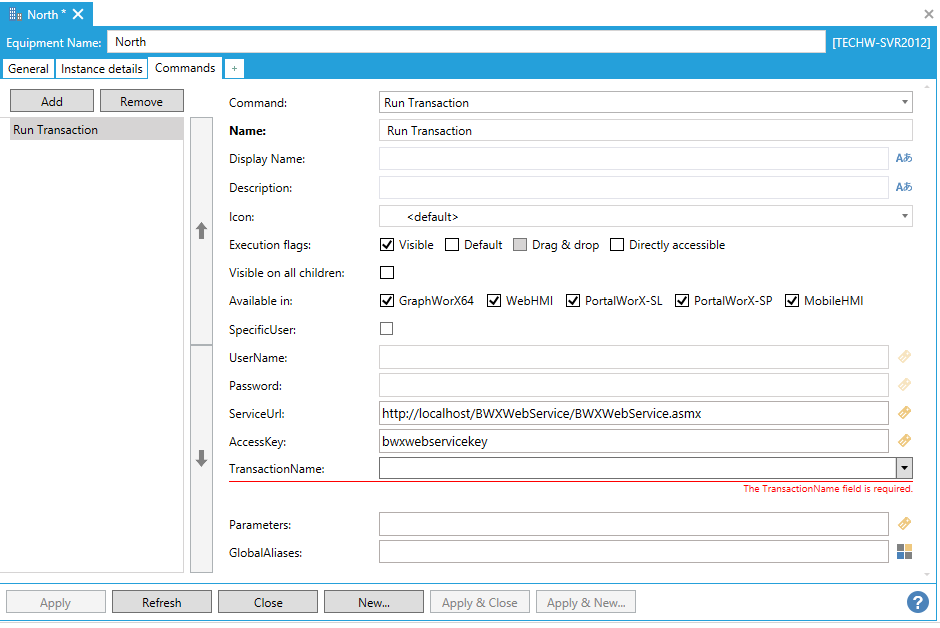Screen dimensions: 940x628
Task: Click the translate icon next to Display Name
Action: 903,159
